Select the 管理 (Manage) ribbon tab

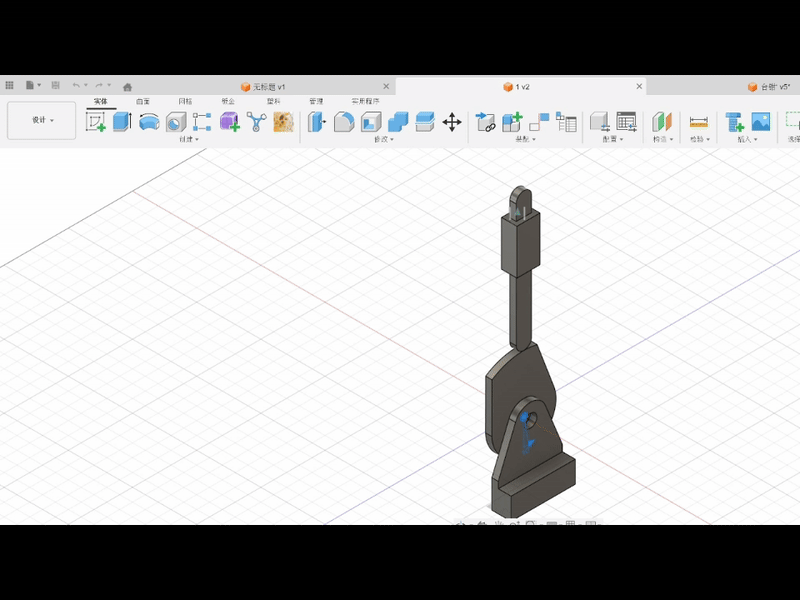point(316,102)
